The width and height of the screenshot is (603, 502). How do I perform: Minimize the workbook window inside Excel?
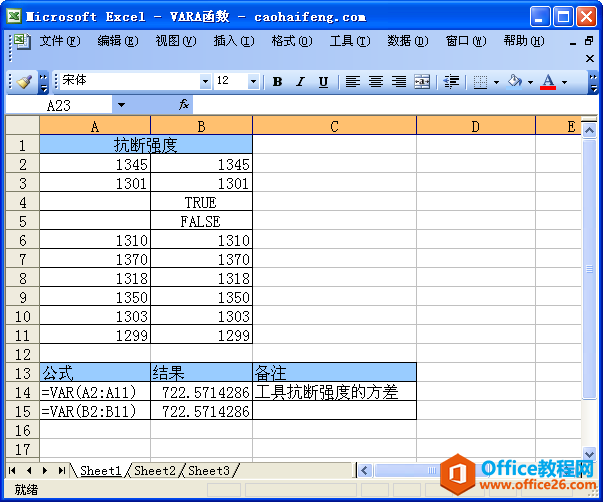[x=573, y=42]
